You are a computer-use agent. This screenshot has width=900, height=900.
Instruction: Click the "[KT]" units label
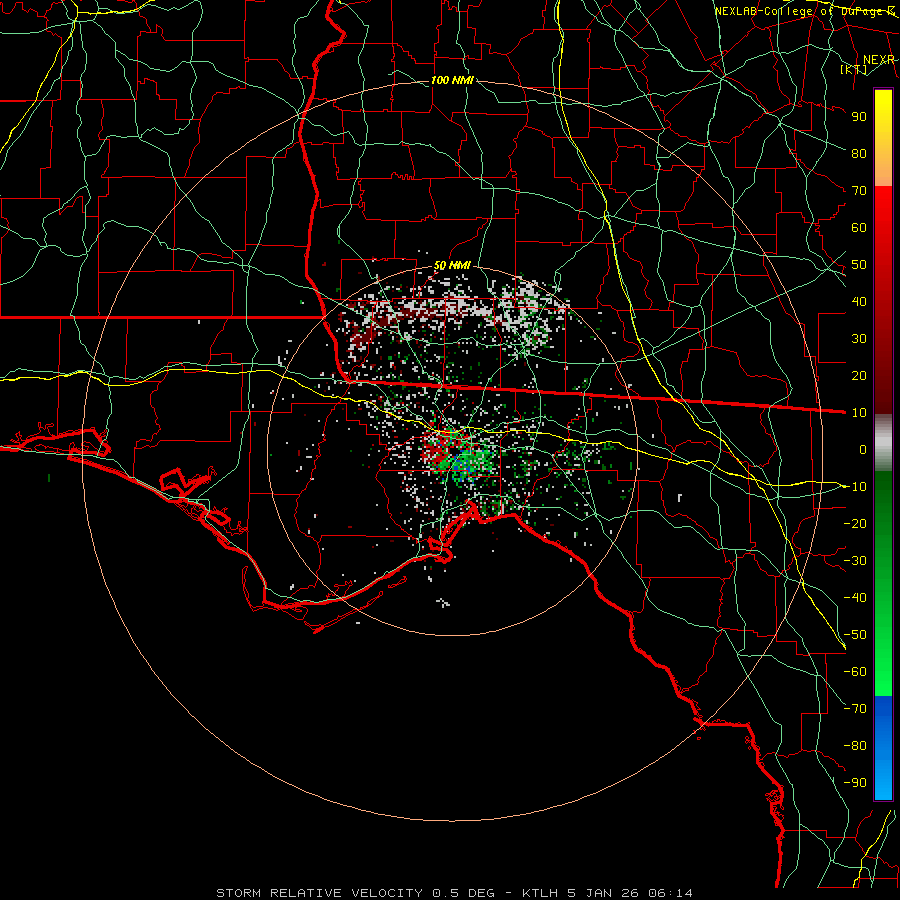(854, 69)
